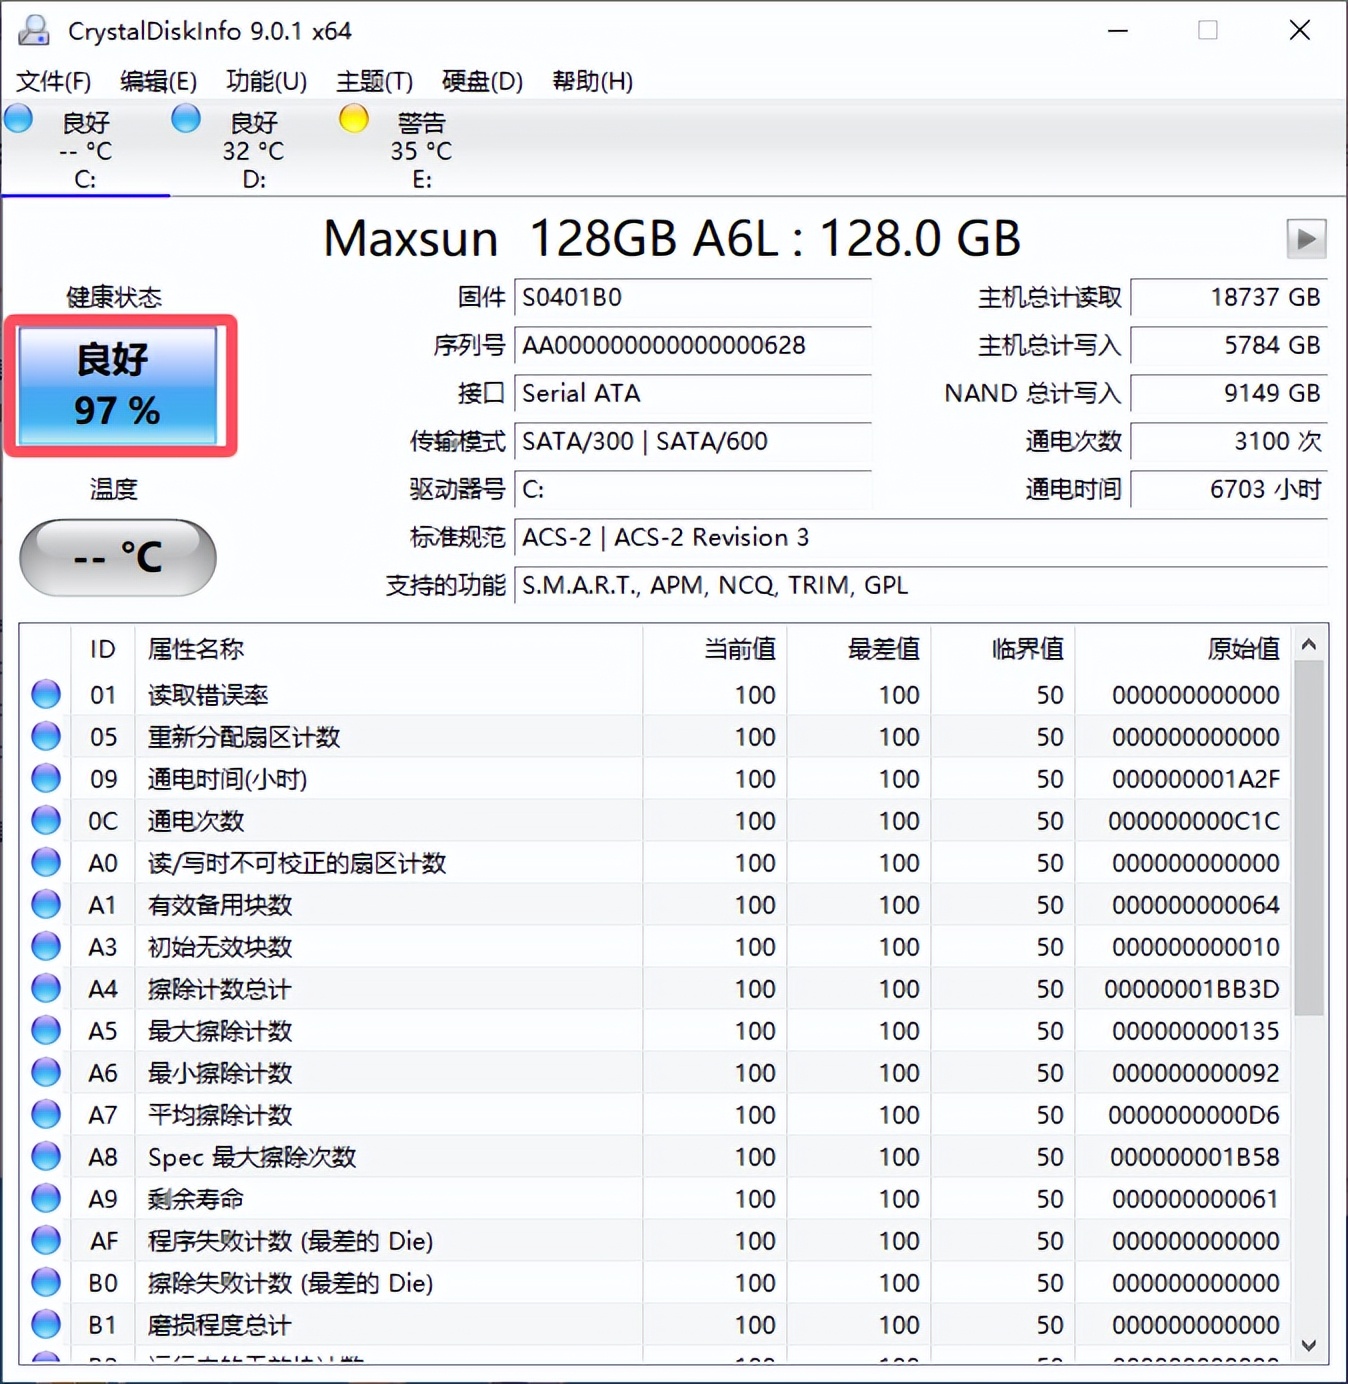Click the serial number field
Image resolution: width=1348 pixels, height=1384 pixels.
692,345
